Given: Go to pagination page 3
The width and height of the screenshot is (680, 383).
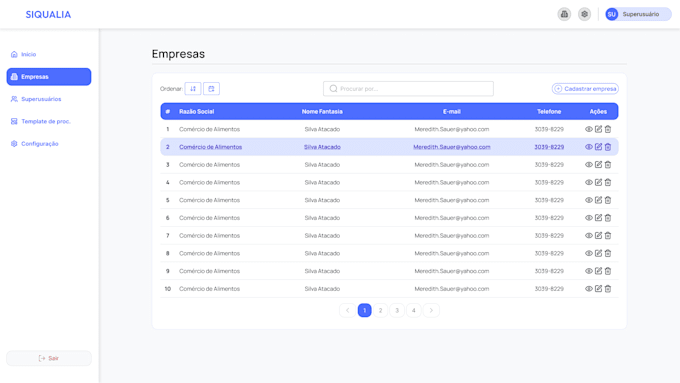Looking at the screenshot, I should click(x=397, y=310).
